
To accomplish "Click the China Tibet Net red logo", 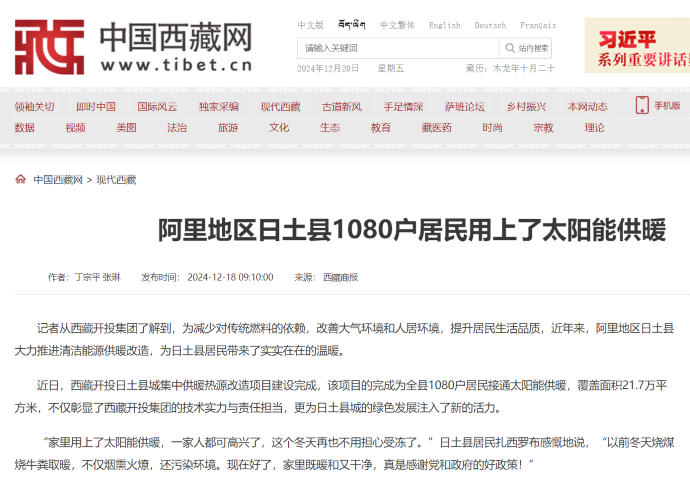I will tap(48, 47).
